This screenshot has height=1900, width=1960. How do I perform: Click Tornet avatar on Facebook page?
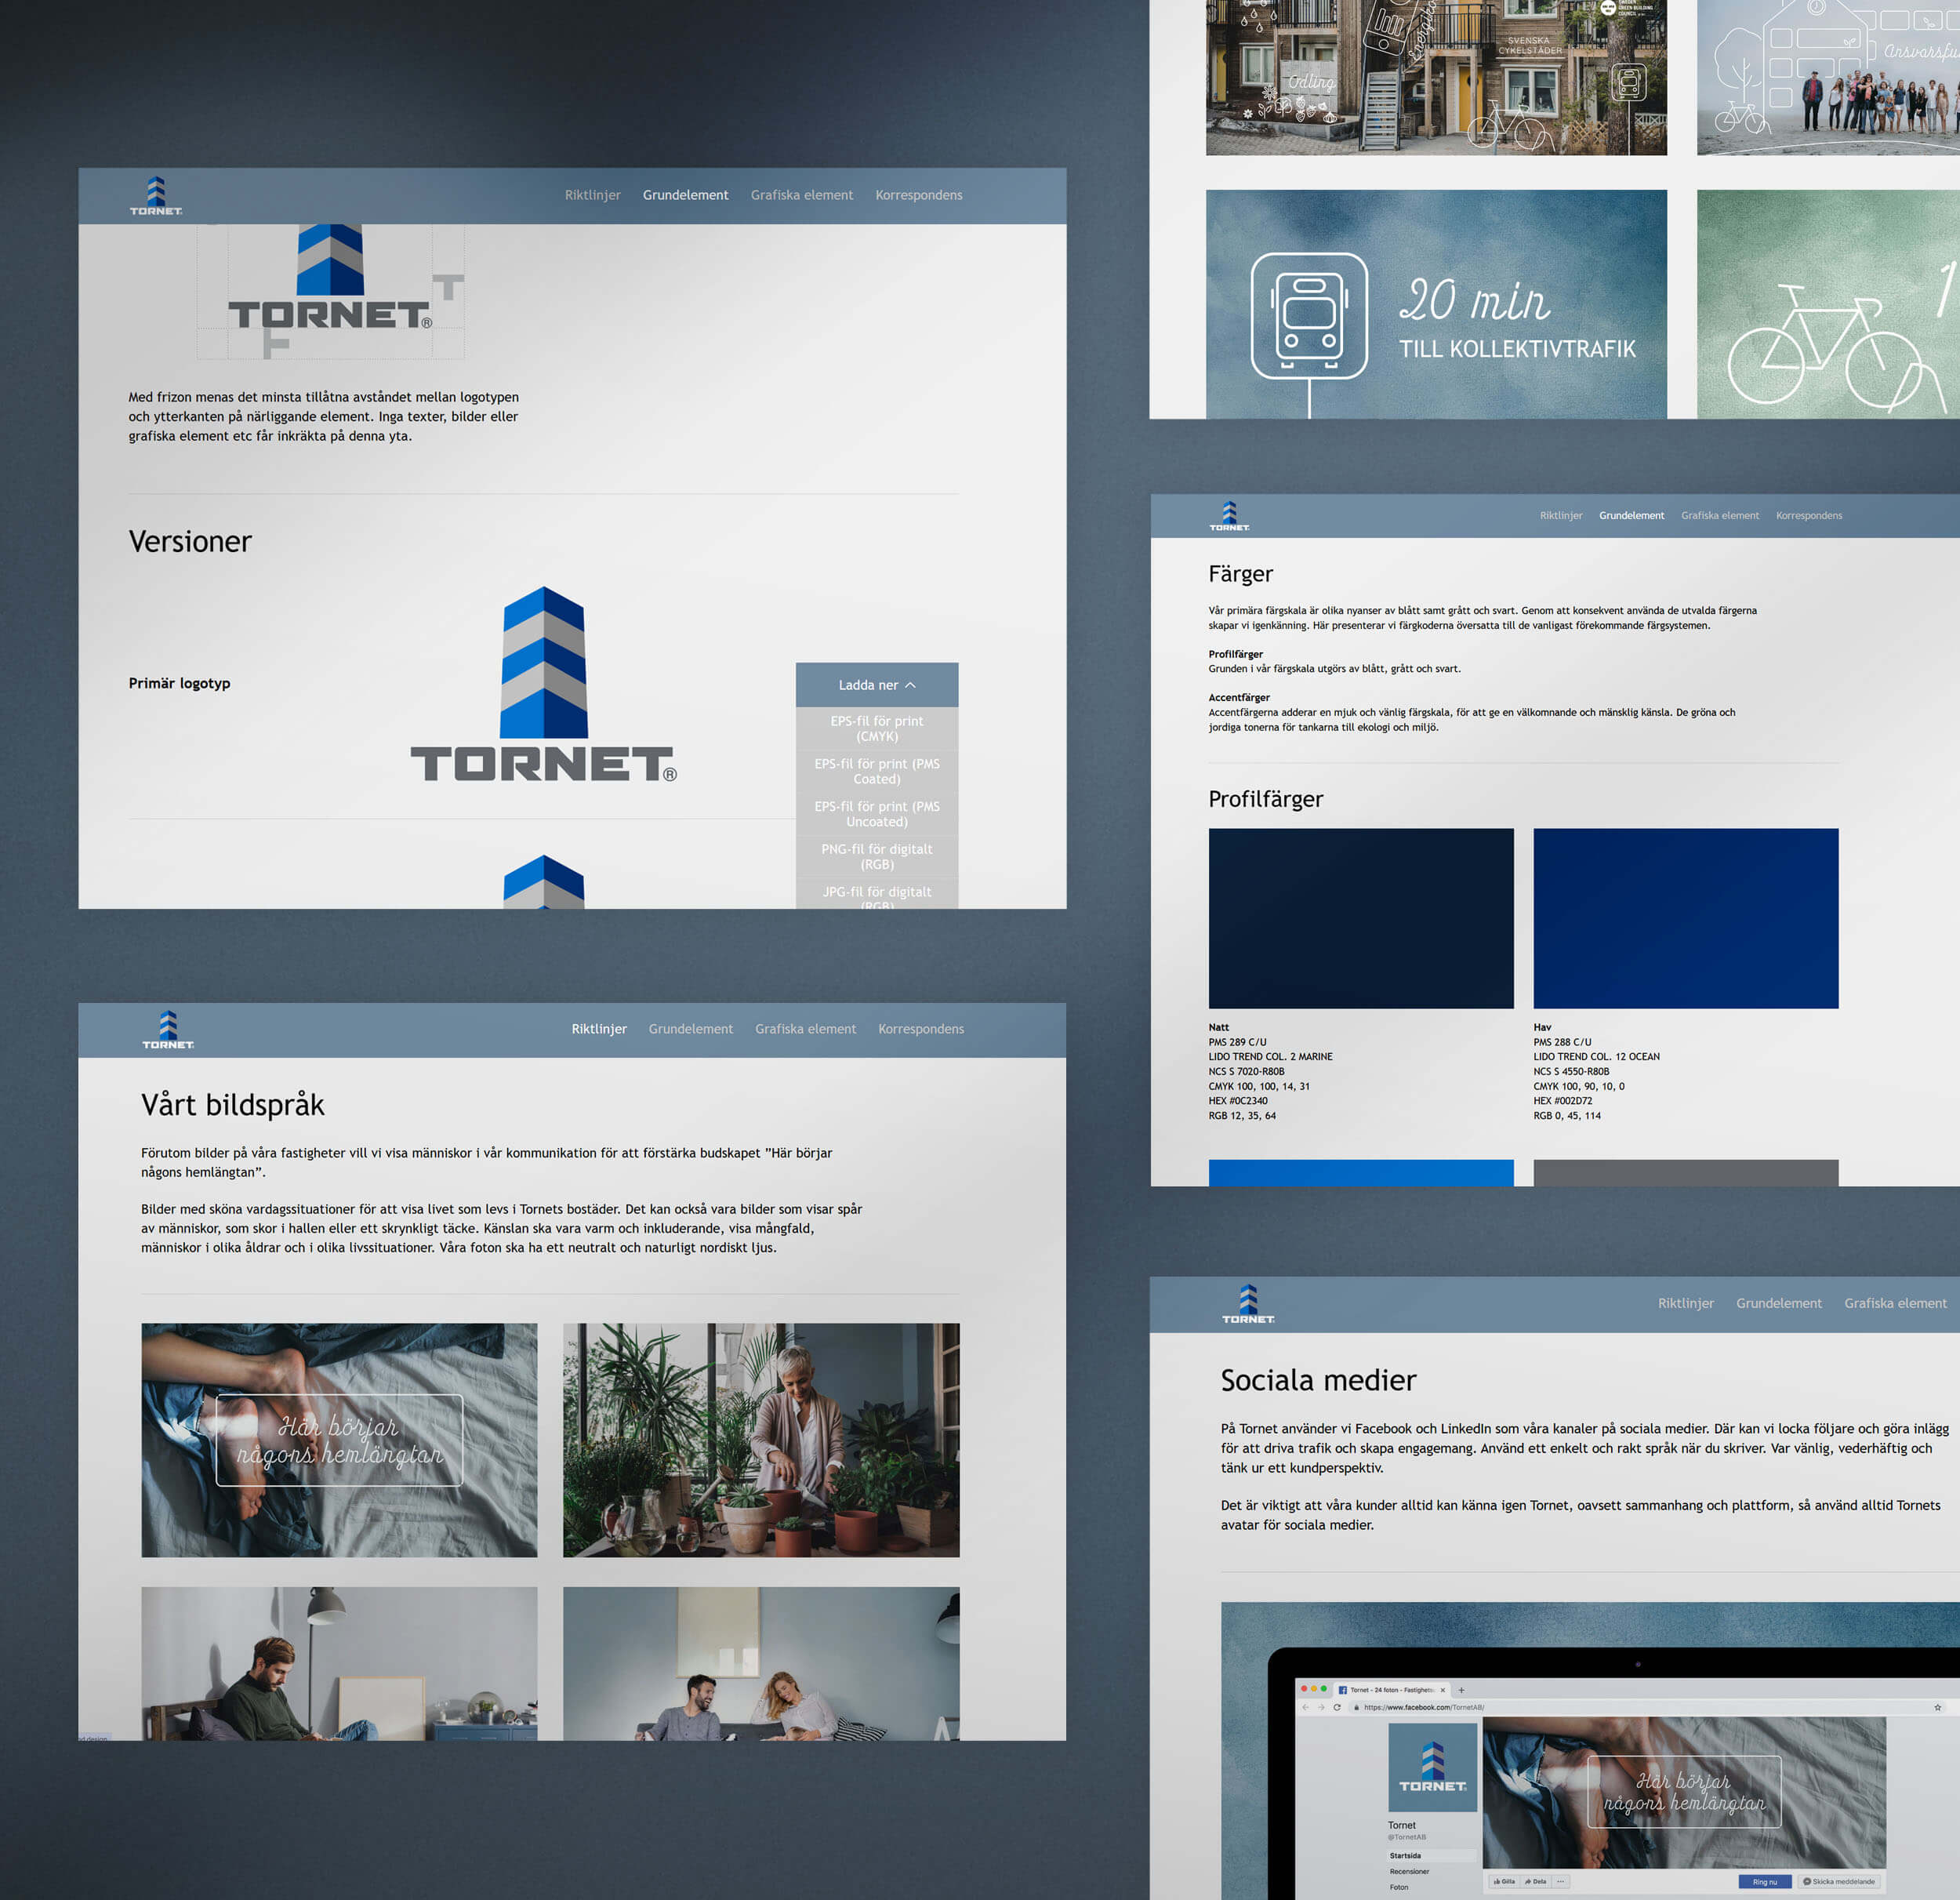coord(1432,1768)
